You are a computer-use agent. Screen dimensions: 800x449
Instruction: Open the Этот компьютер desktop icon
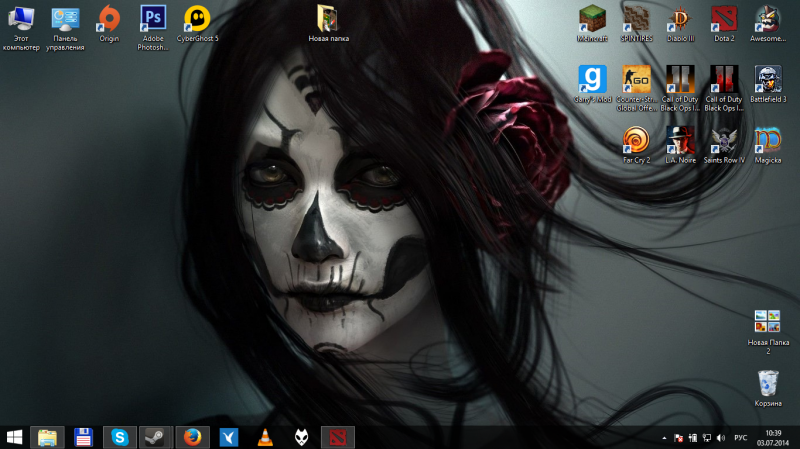21,28
